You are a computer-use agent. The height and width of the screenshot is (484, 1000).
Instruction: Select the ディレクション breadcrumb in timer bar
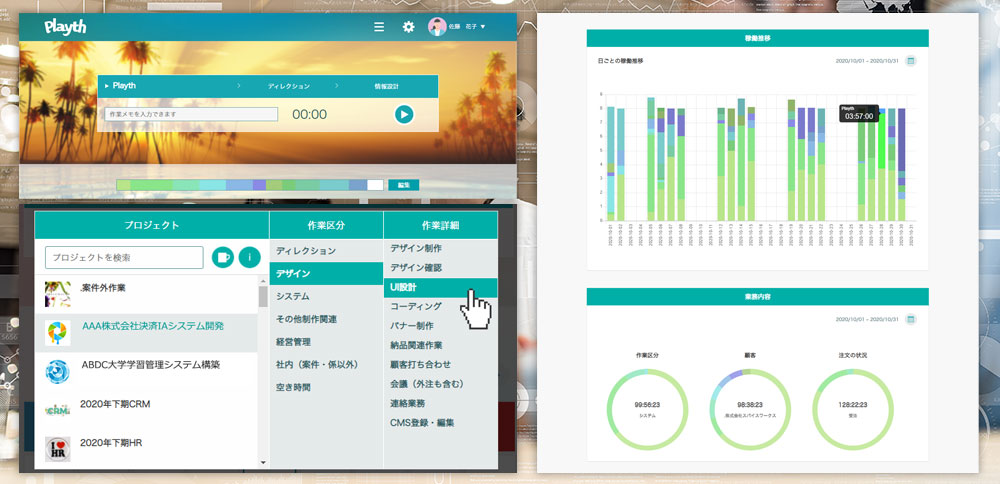tap(288, 86)
